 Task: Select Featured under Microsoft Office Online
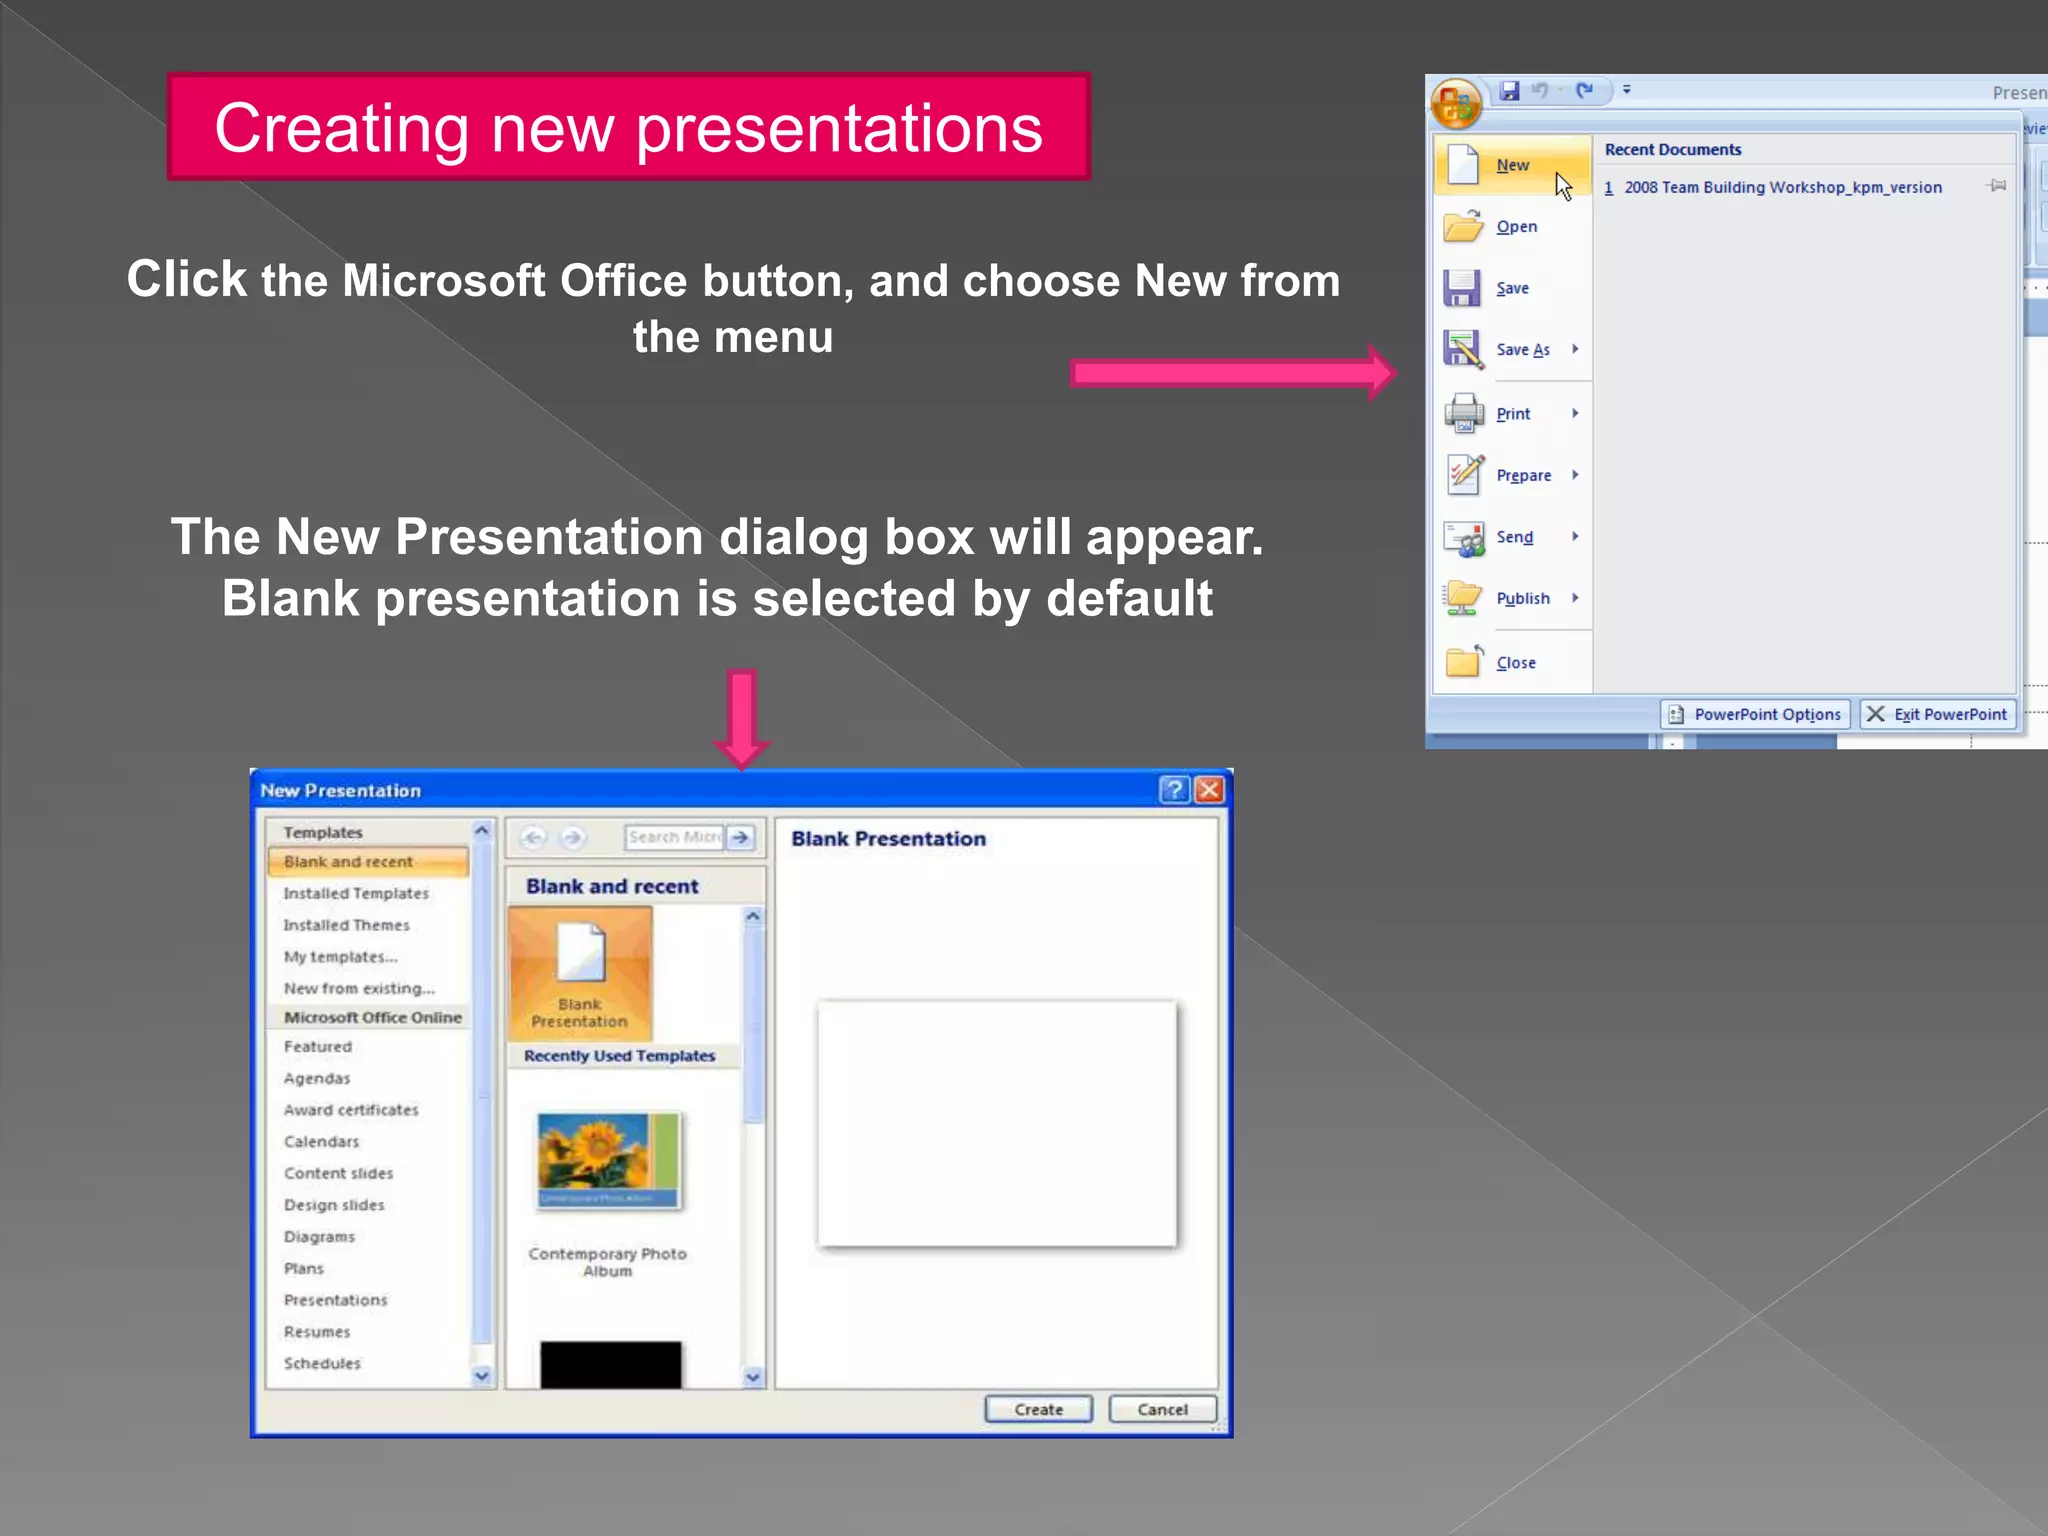318,1046
